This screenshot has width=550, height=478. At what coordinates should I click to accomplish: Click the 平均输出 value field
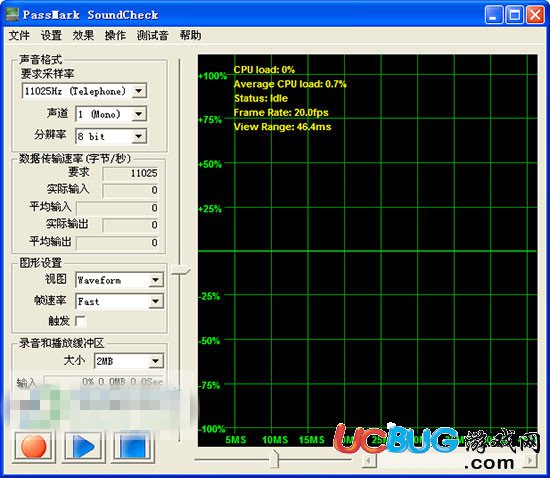pyautogui.click(x=117, y=242)
